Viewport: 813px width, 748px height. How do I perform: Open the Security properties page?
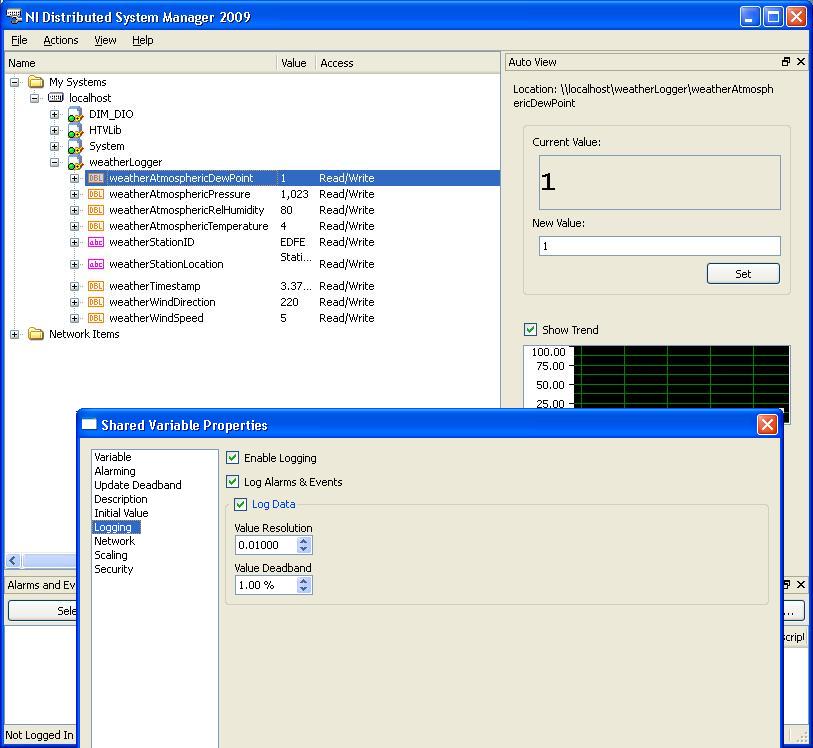point(114,569)
